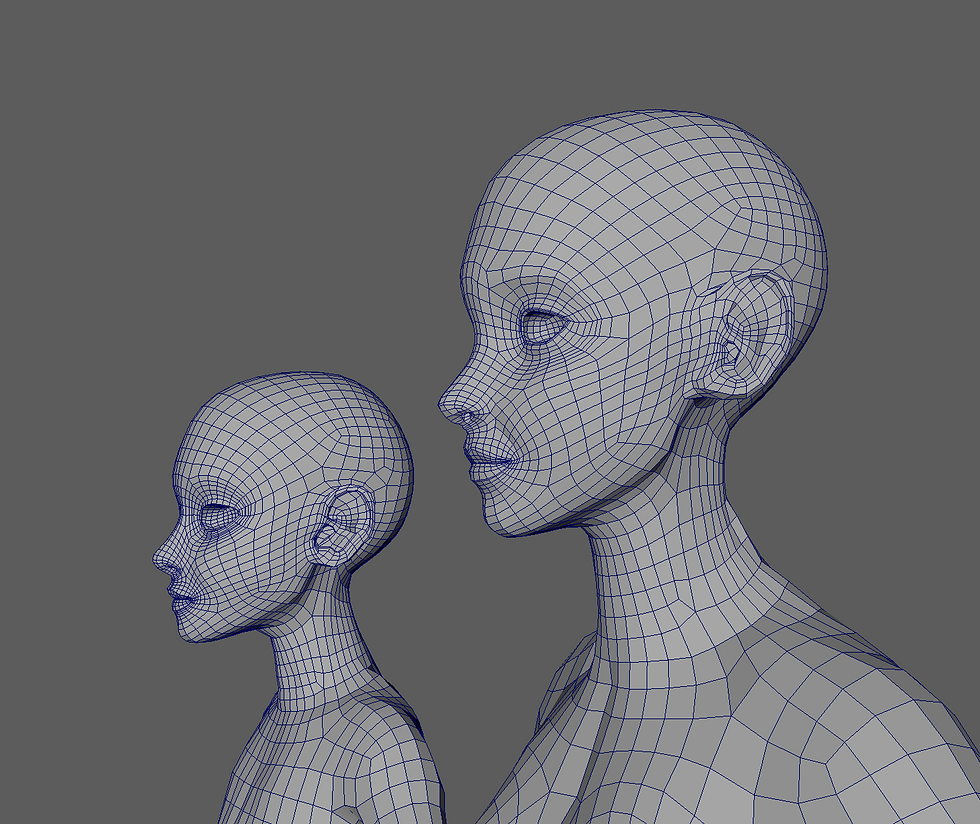Click the ear of the smaller head
The image size is (980, 824).
pos(341,526)
